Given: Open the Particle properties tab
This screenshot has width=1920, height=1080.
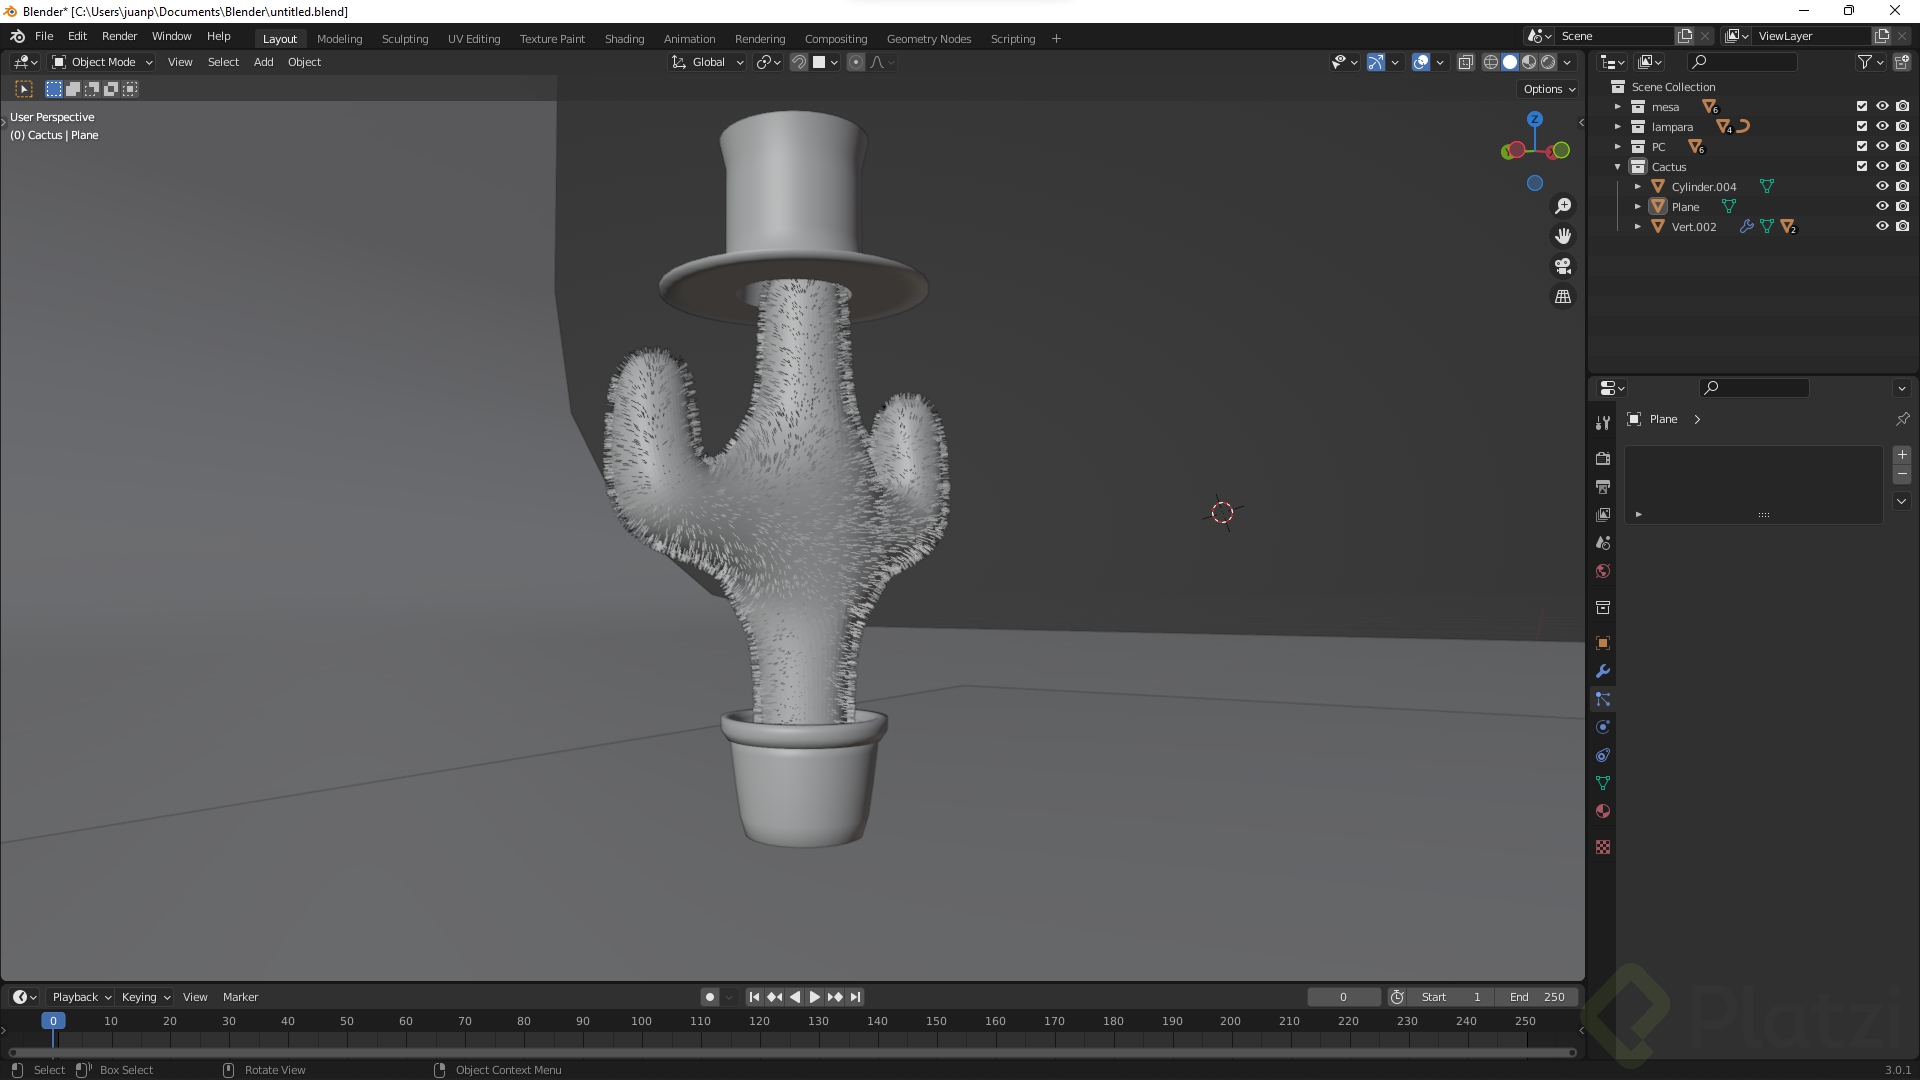Looking at the screenshot, I should [x=1603, y=699].
